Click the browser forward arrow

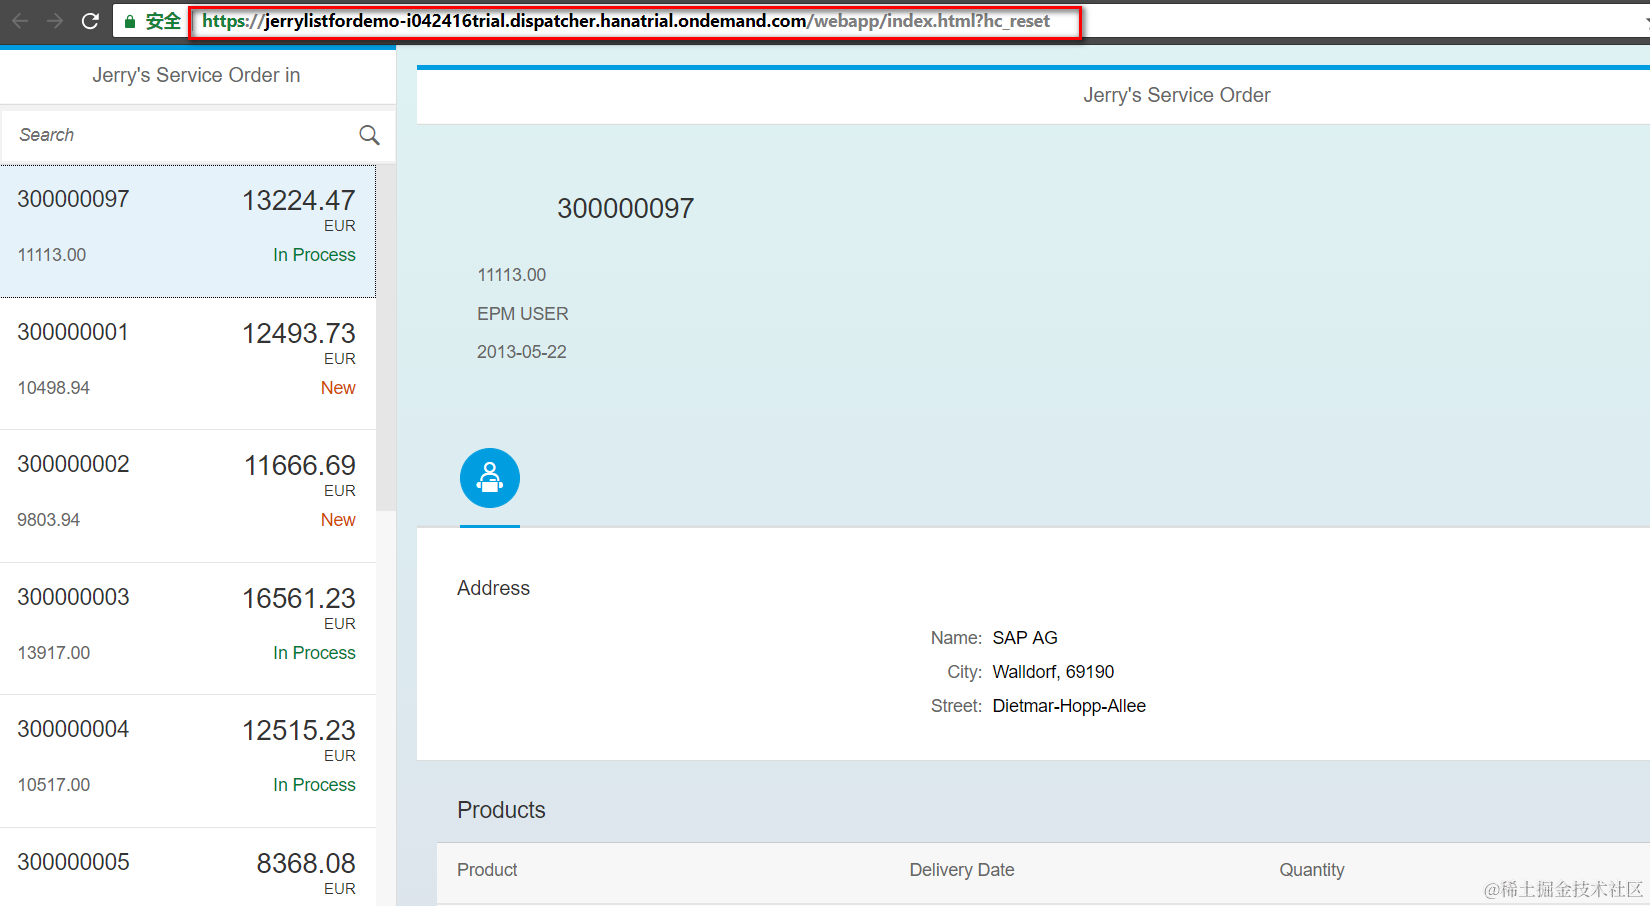point(55,21)
